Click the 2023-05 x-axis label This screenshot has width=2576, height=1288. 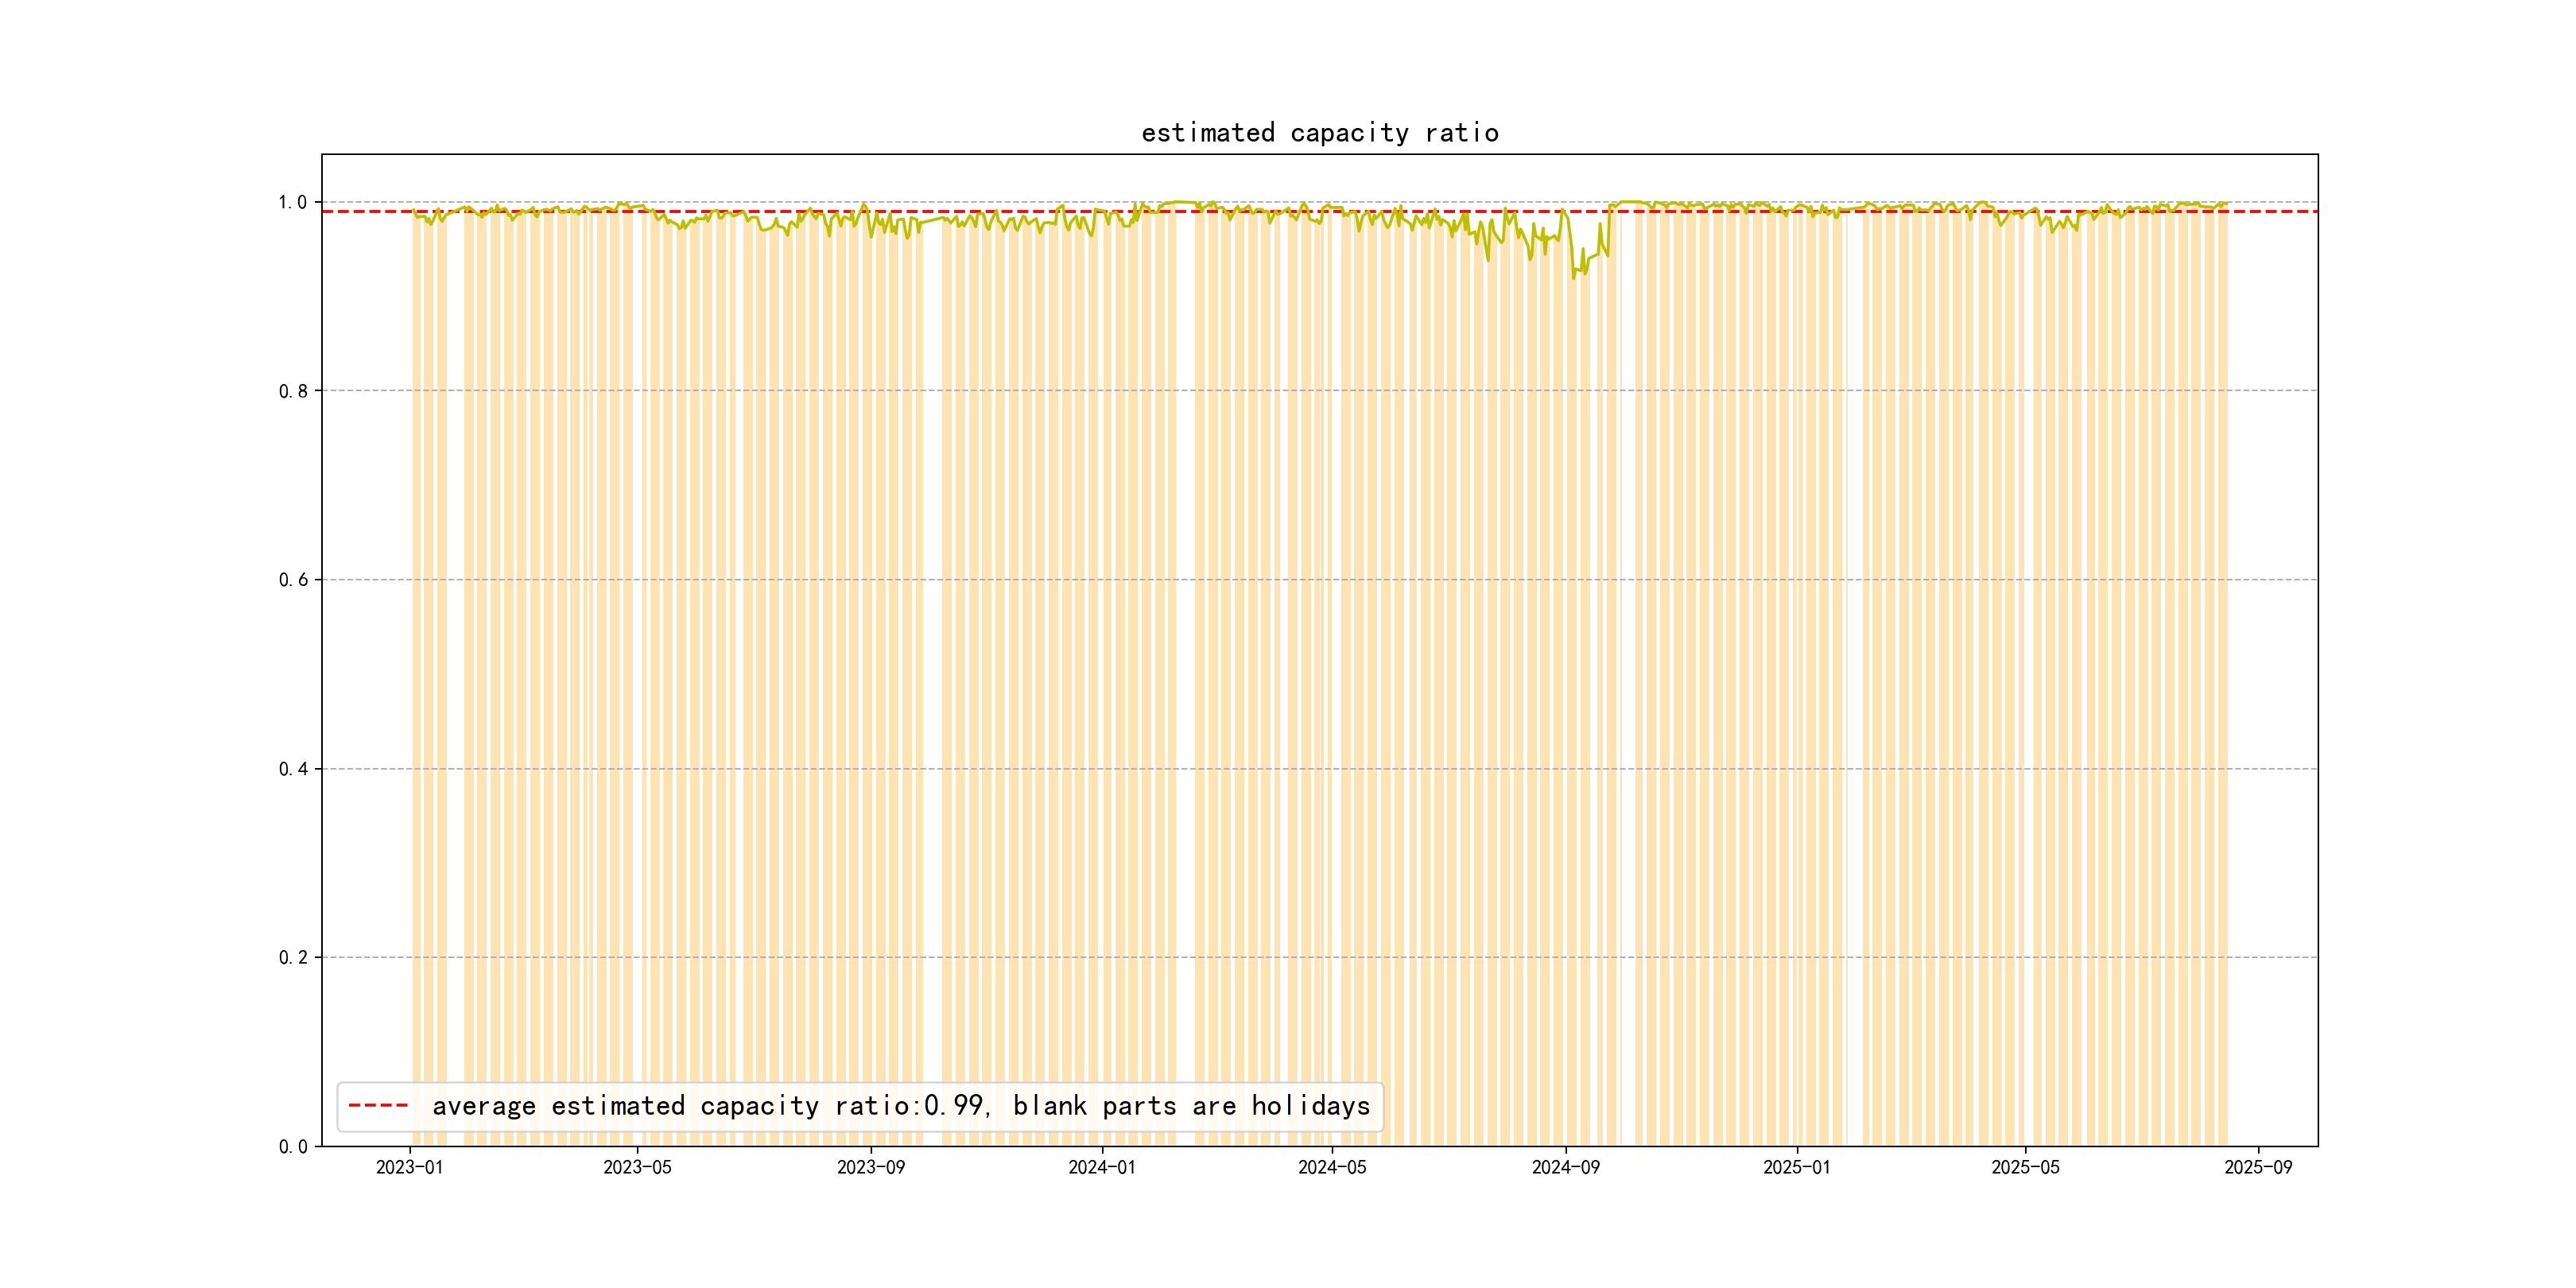tap(637, 1167)
